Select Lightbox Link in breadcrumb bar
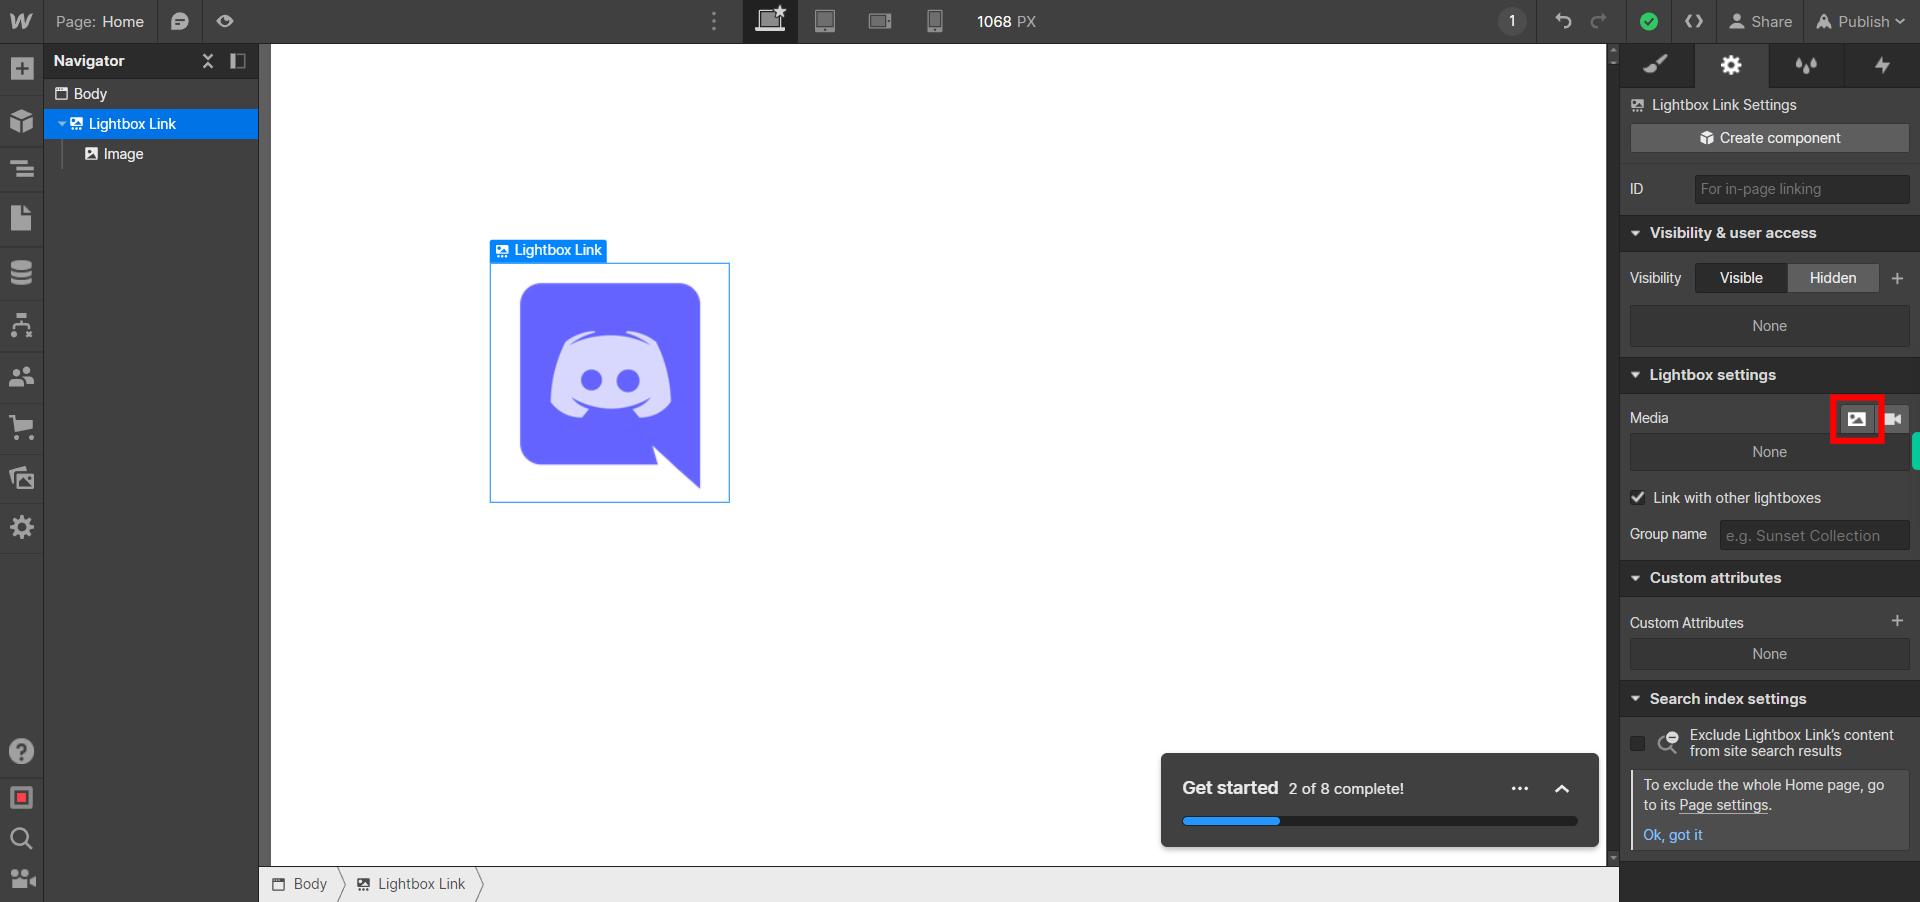The height and width of the screenshot is (902, 1920). tap(411, 884)
